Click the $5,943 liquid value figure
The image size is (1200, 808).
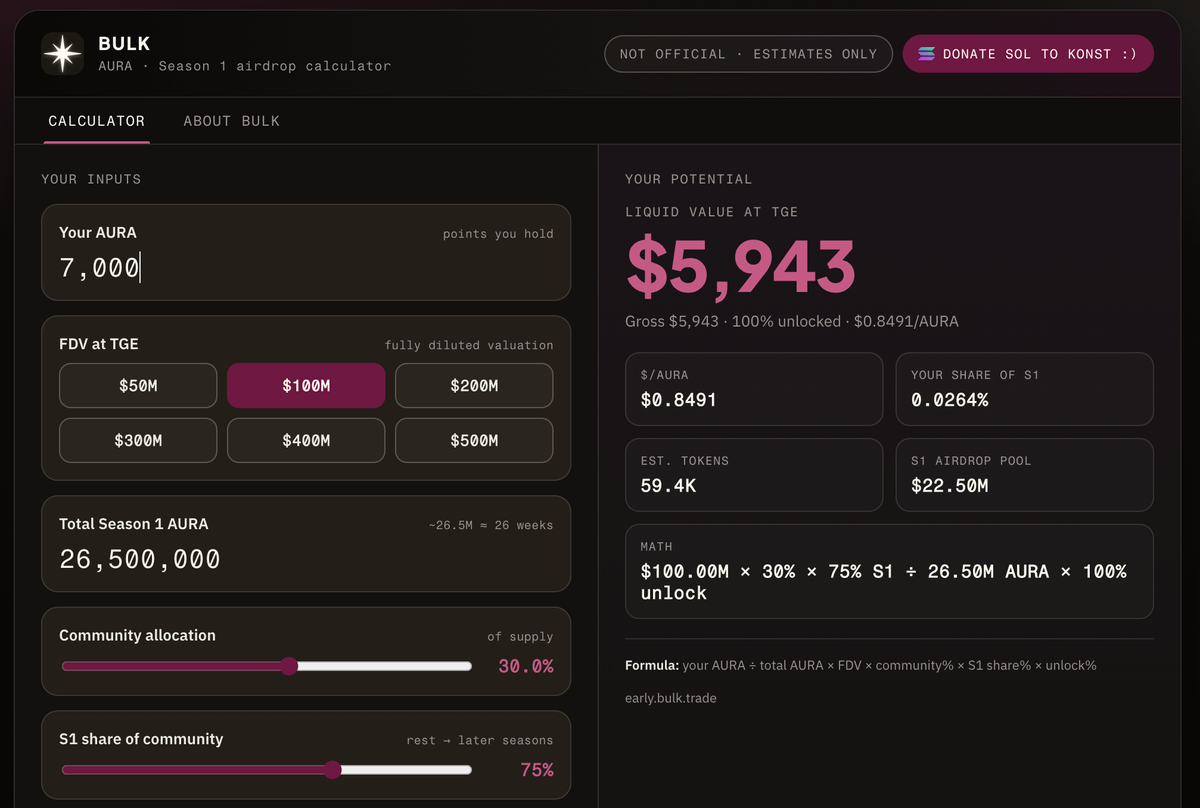pos(741,266)
